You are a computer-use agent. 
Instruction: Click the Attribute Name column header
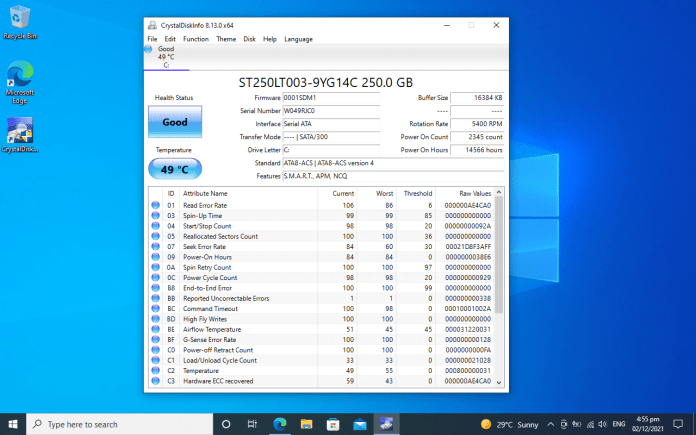[x=205, y=193]
